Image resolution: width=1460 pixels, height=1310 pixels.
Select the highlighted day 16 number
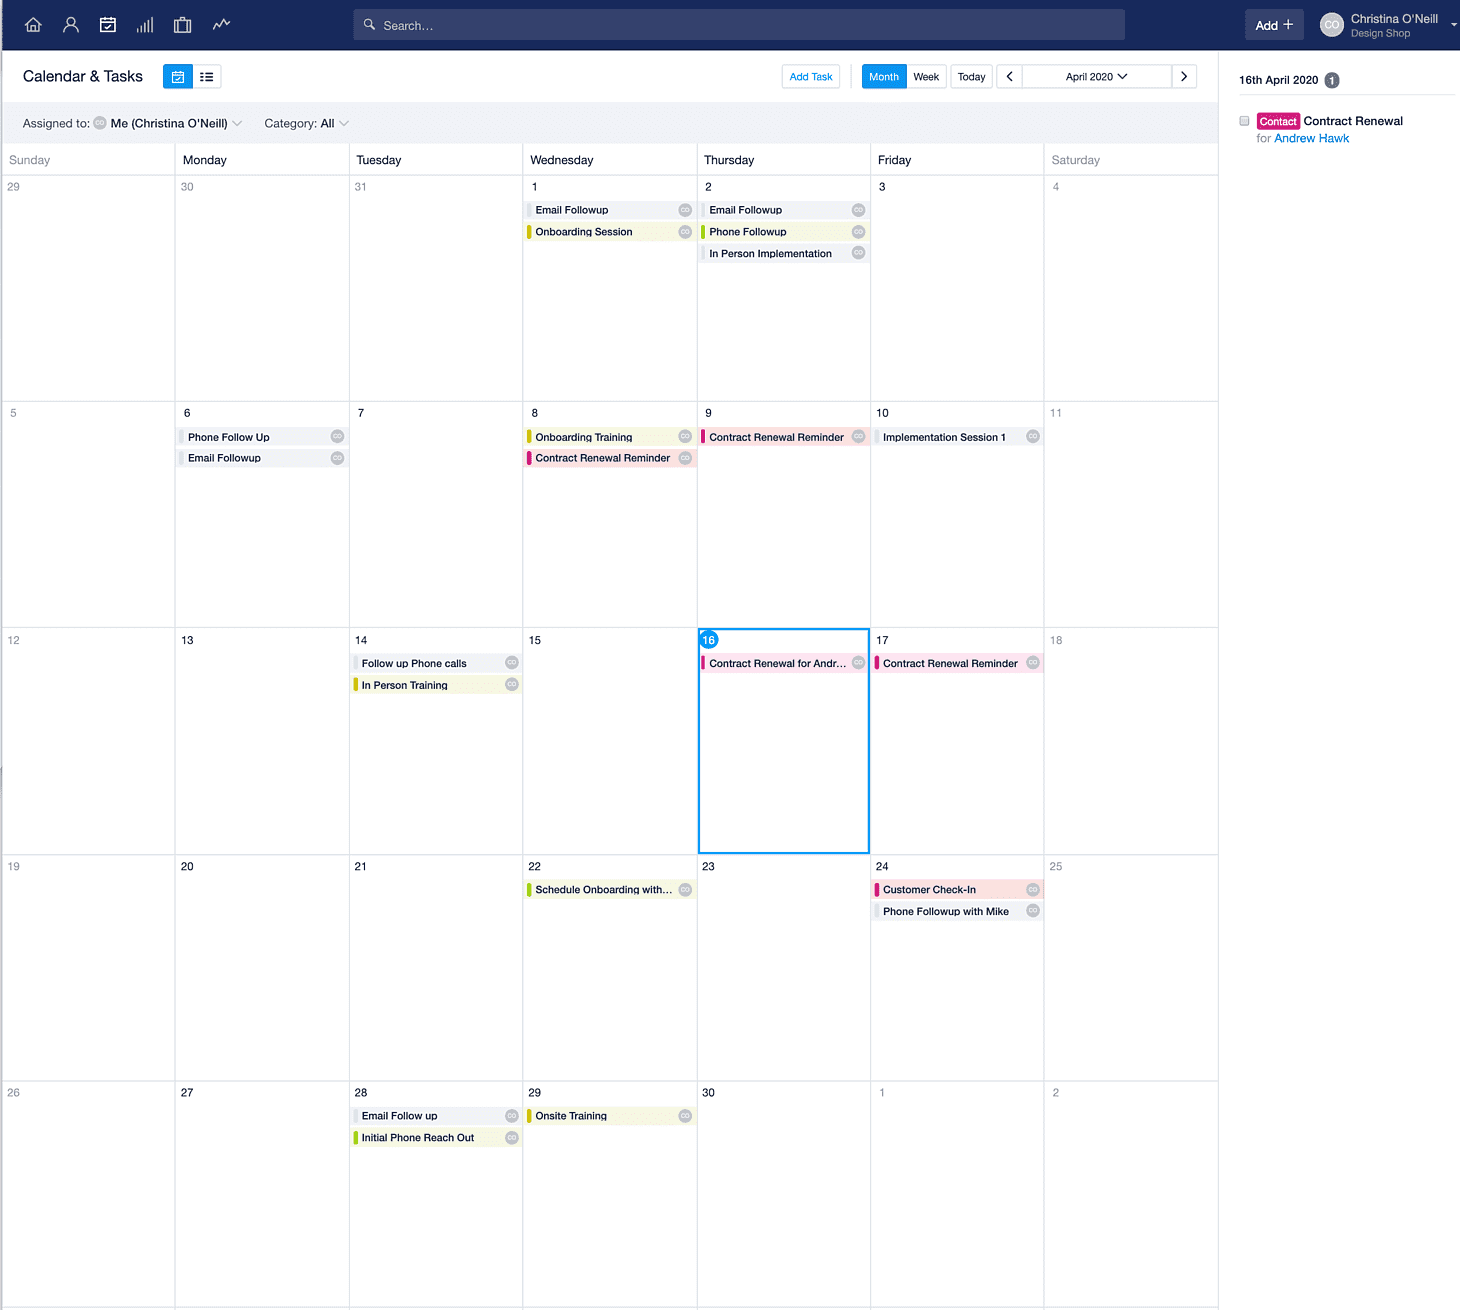pos(709,640)
